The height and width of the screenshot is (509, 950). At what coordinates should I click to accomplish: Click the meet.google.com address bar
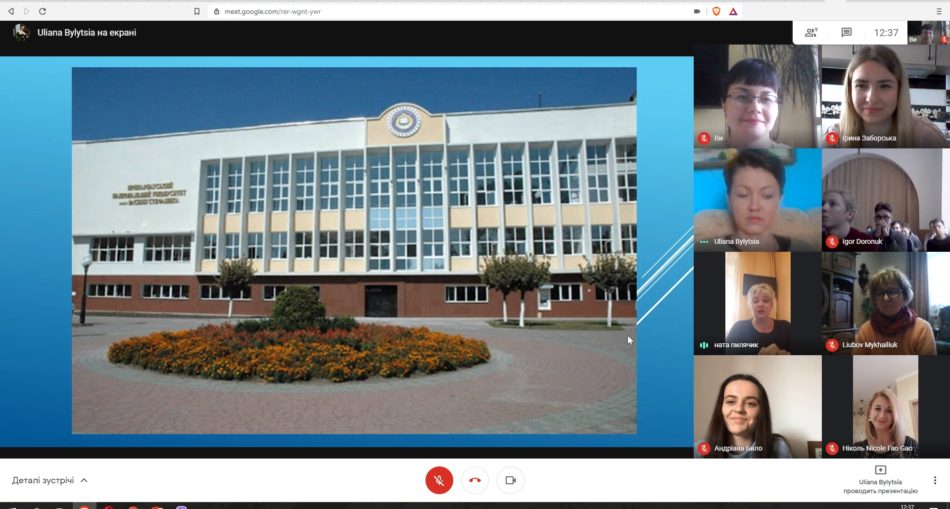tap(400, 11)
